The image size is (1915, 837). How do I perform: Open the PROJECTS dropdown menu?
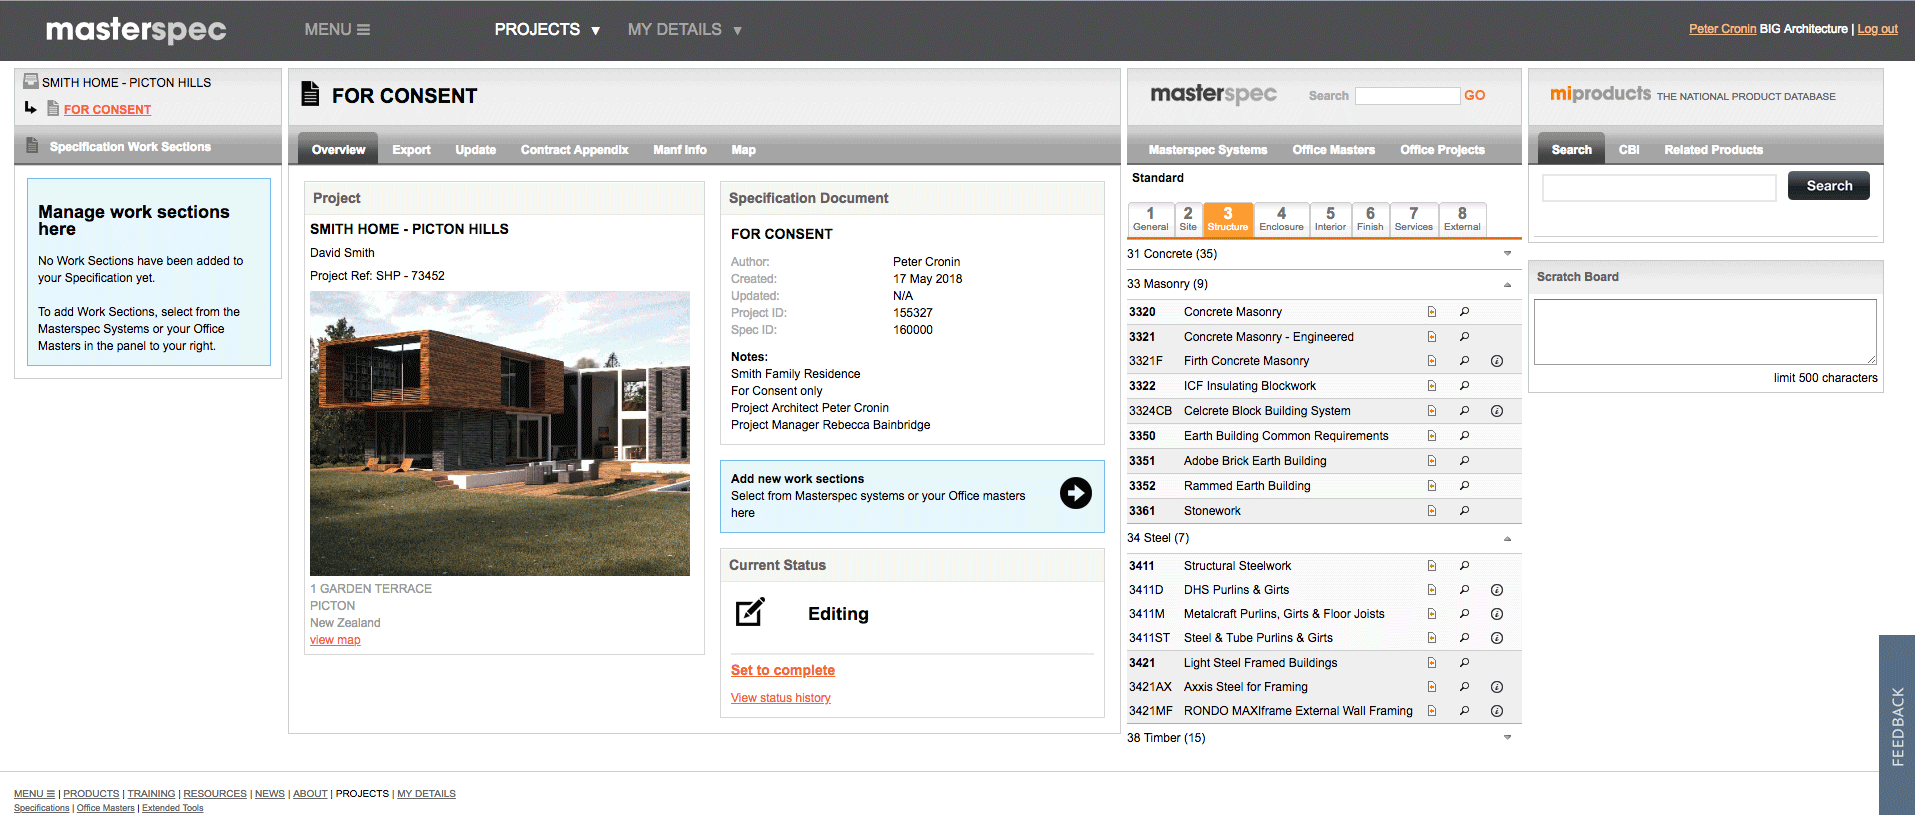(x=546, y=30)
